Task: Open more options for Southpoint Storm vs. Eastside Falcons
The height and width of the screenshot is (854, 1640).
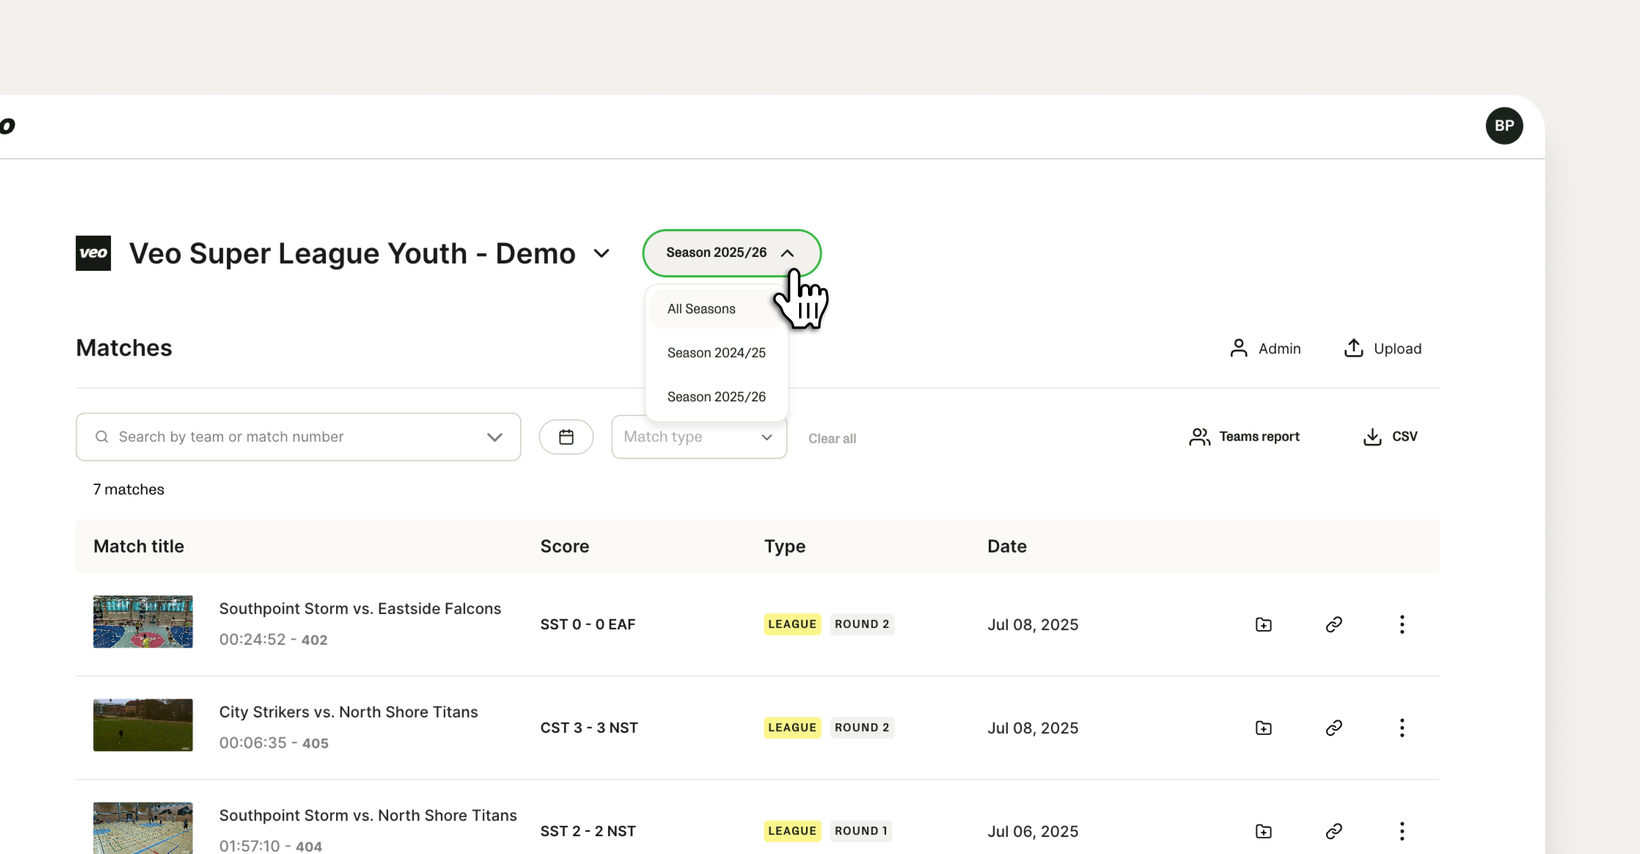Action: (x=1402, y=625)
